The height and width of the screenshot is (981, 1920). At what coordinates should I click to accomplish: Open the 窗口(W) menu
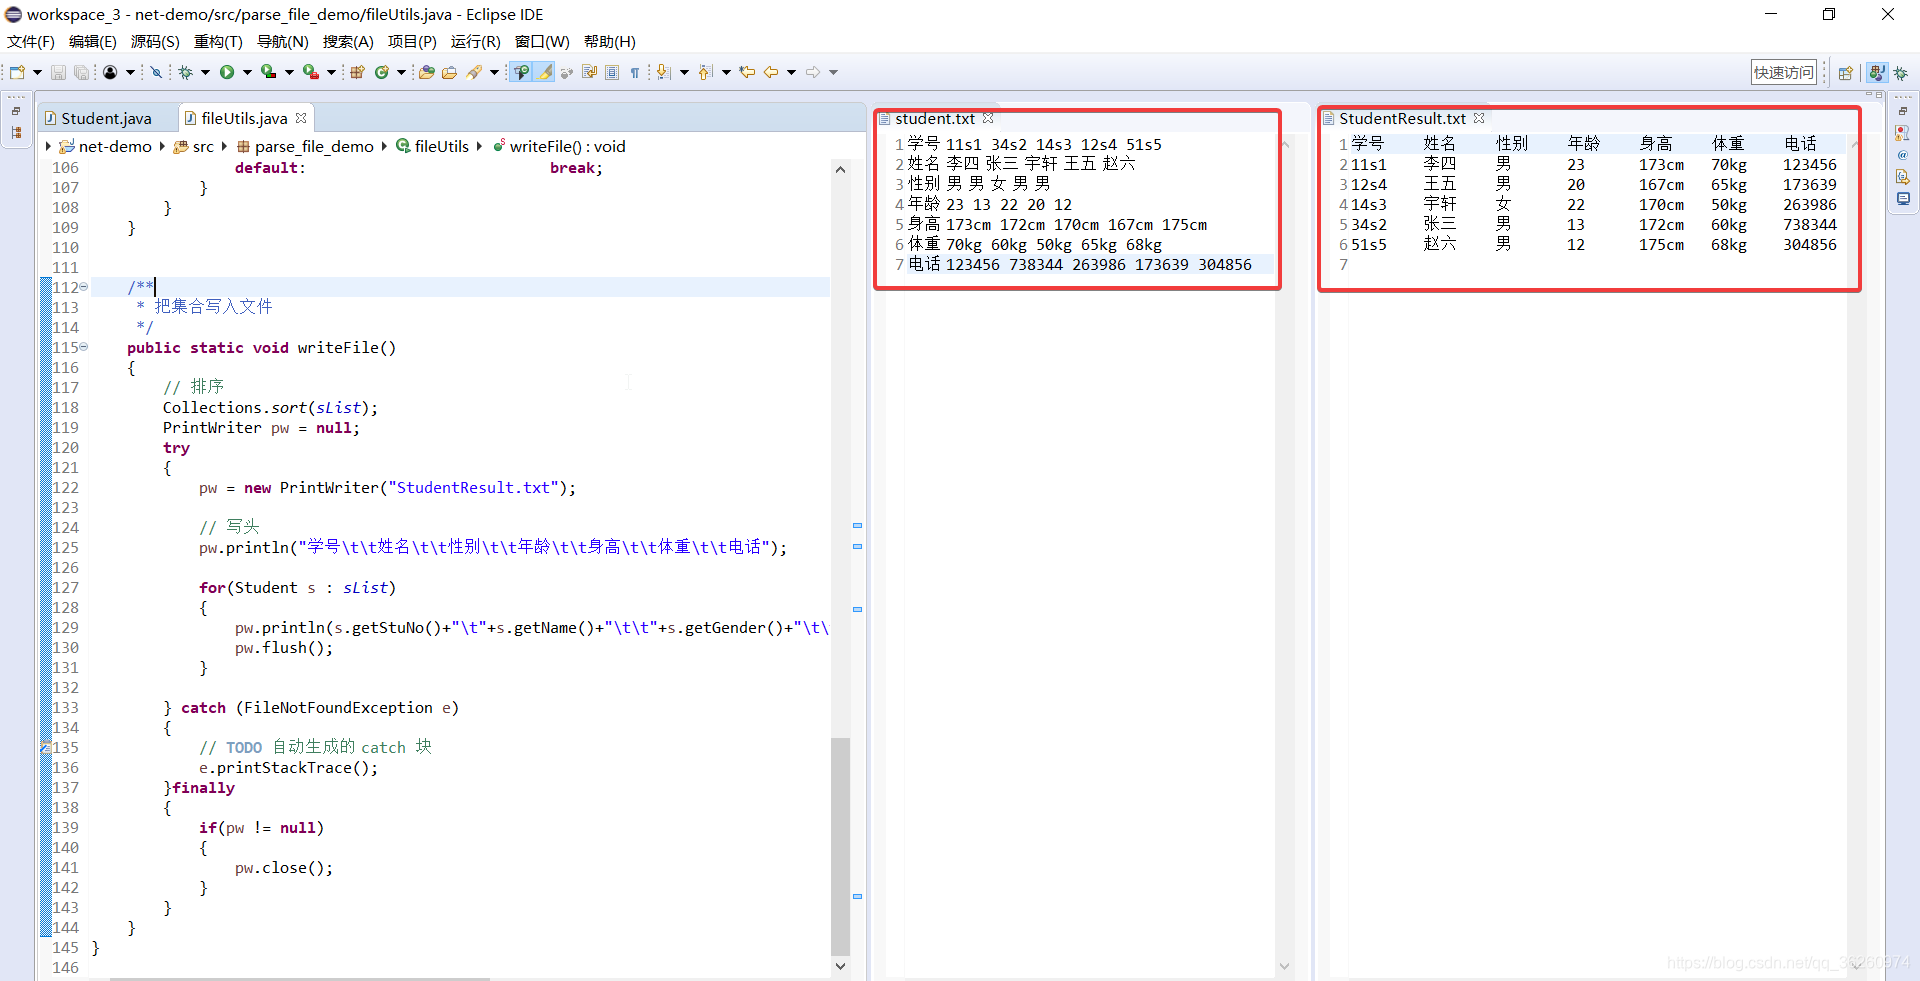coord(542,42)
